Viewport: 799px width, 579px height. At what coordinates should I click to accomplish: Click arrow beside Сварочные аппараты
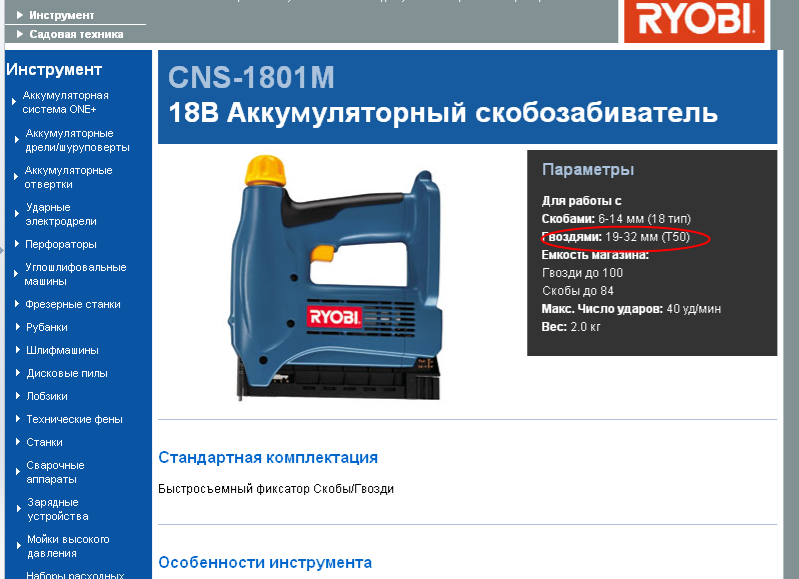(x=17, y=472)
